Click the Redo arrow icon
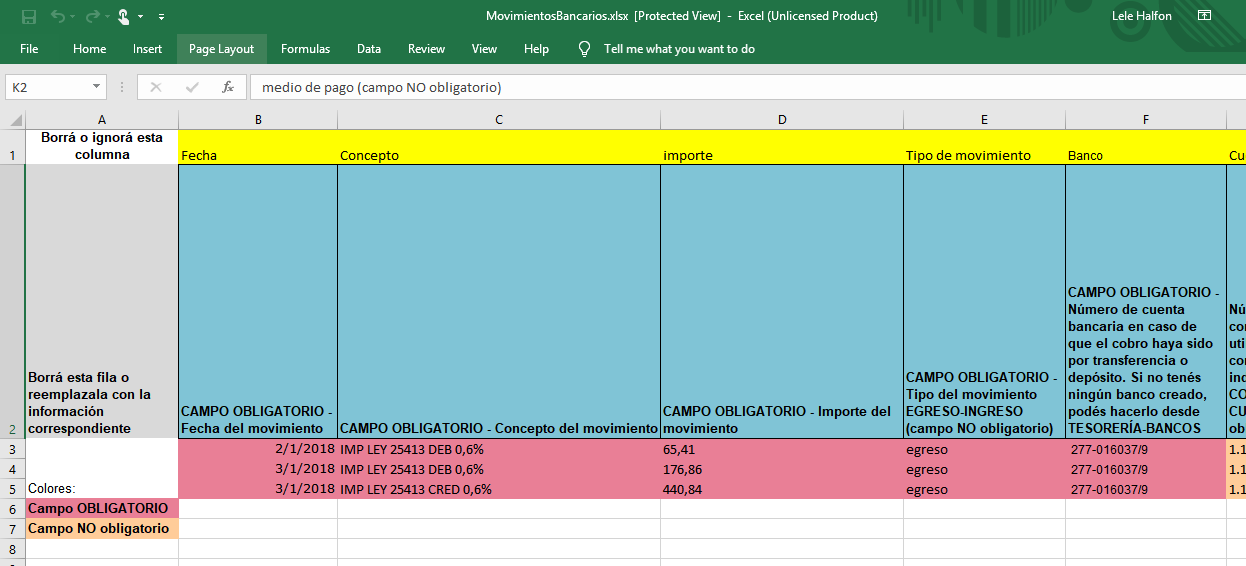Image resolution: width=1246 pixels, height=566 pixels. tap(92, 16)
